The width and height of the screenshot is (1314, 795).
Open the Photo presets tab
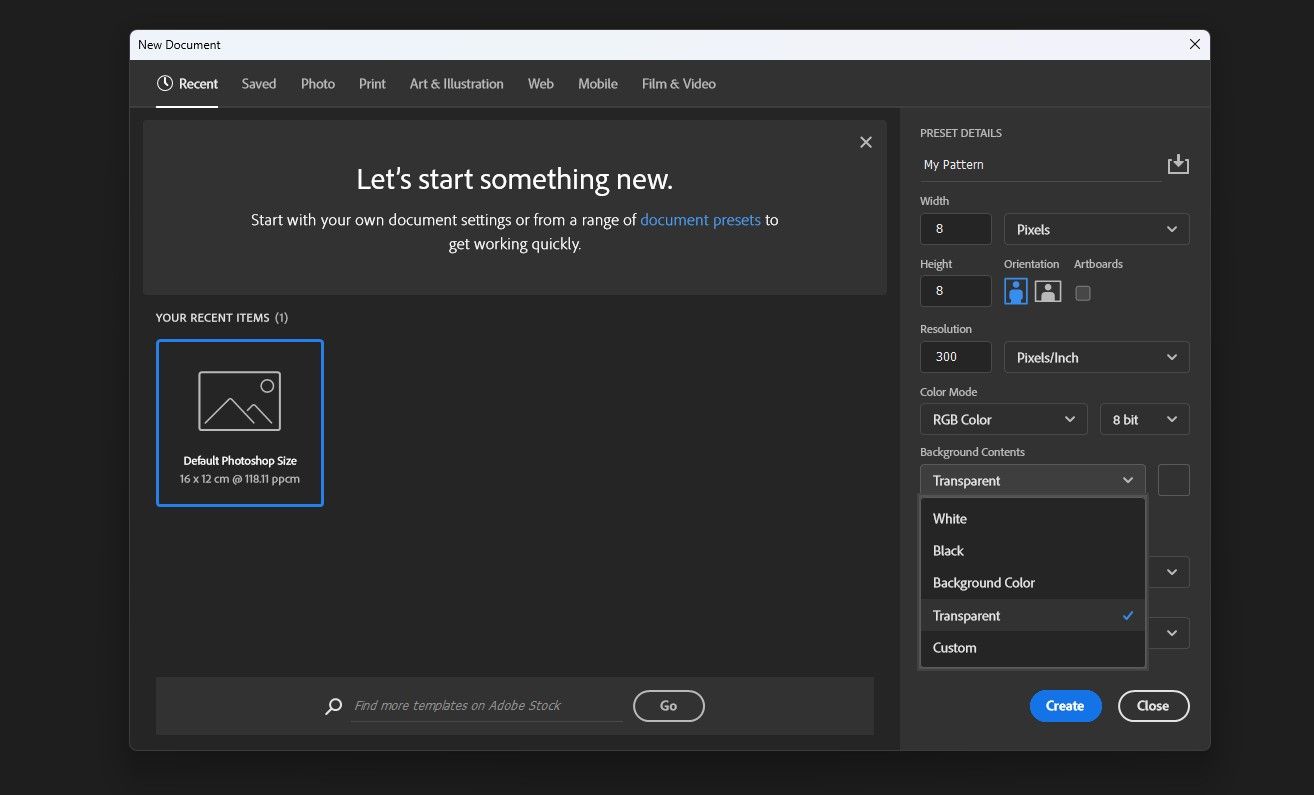[318, 84]
